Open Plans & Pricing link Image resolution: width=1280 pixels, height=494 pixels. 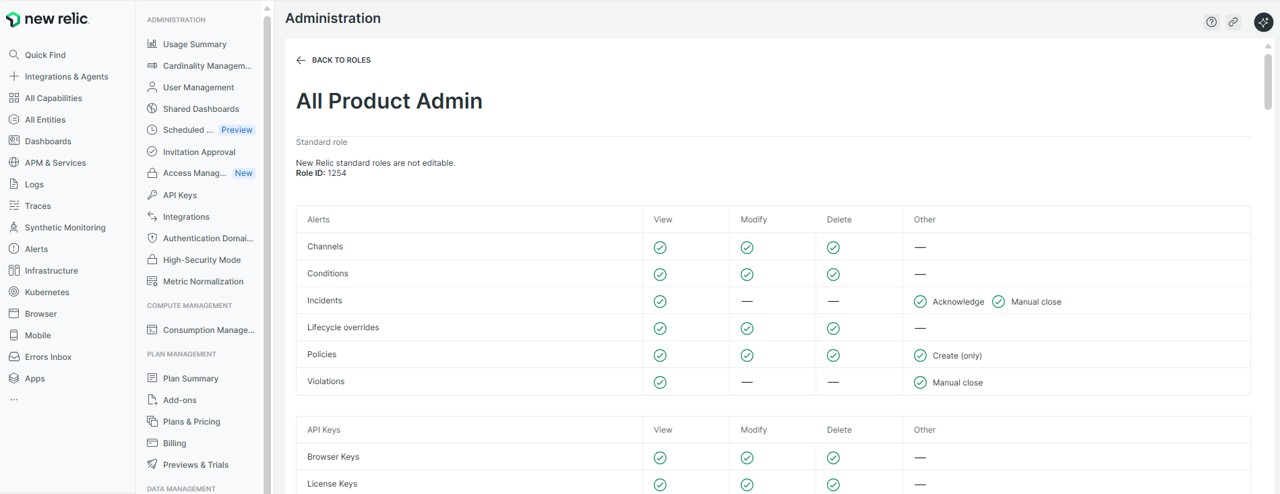[191, 422]
